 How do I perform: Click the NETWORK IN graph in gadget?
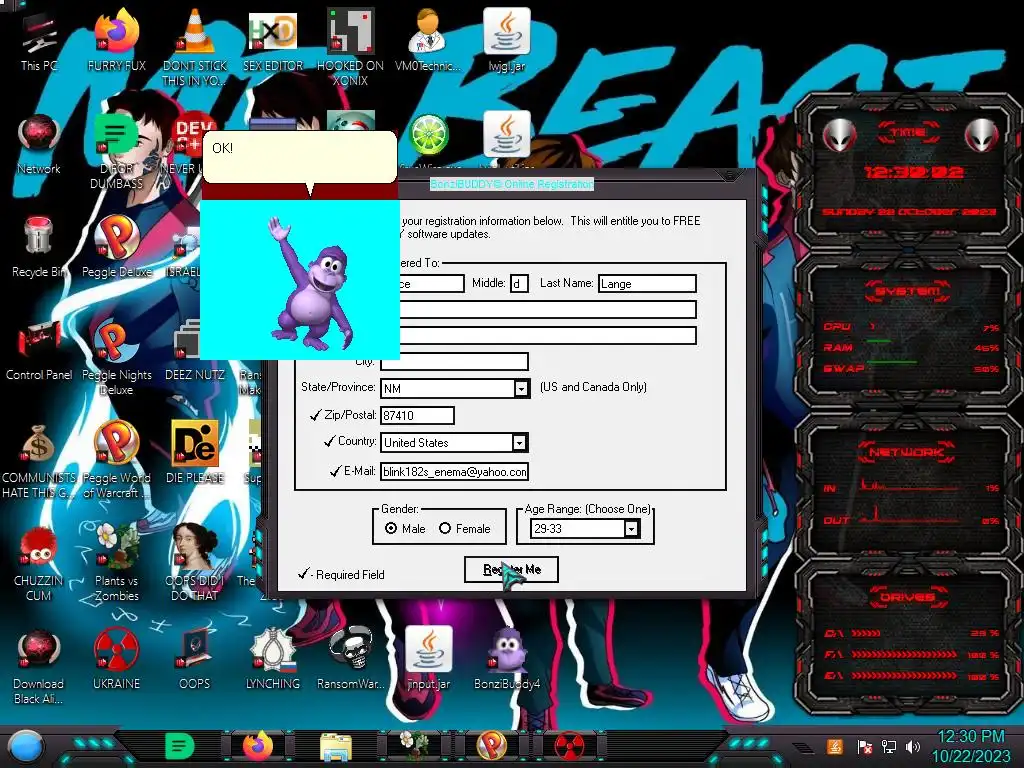tap(911, 486)
